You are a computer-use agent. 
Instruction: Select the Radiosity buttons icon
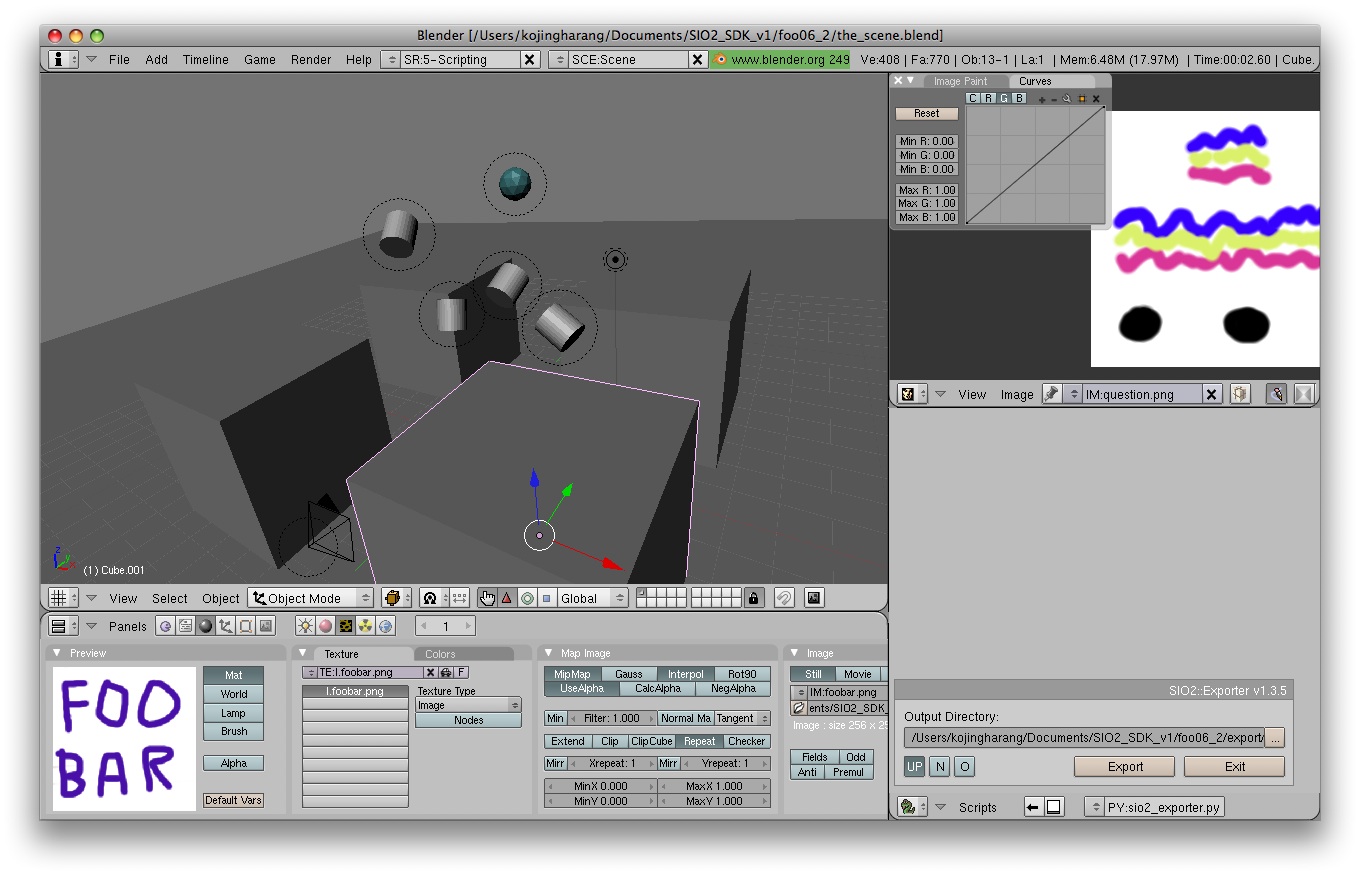click(x=365, y=626)
